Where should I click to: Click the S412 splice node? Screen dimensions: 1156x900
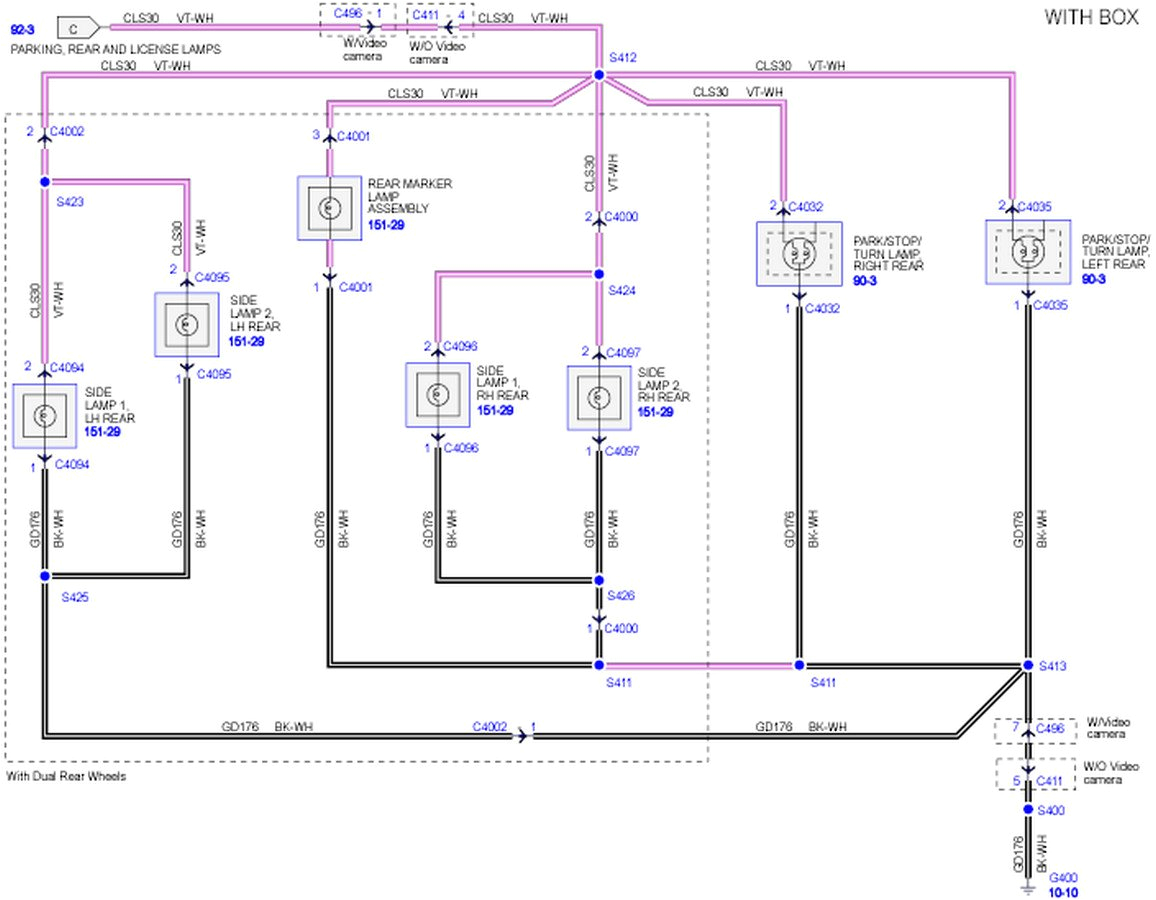tap(599, 75)
